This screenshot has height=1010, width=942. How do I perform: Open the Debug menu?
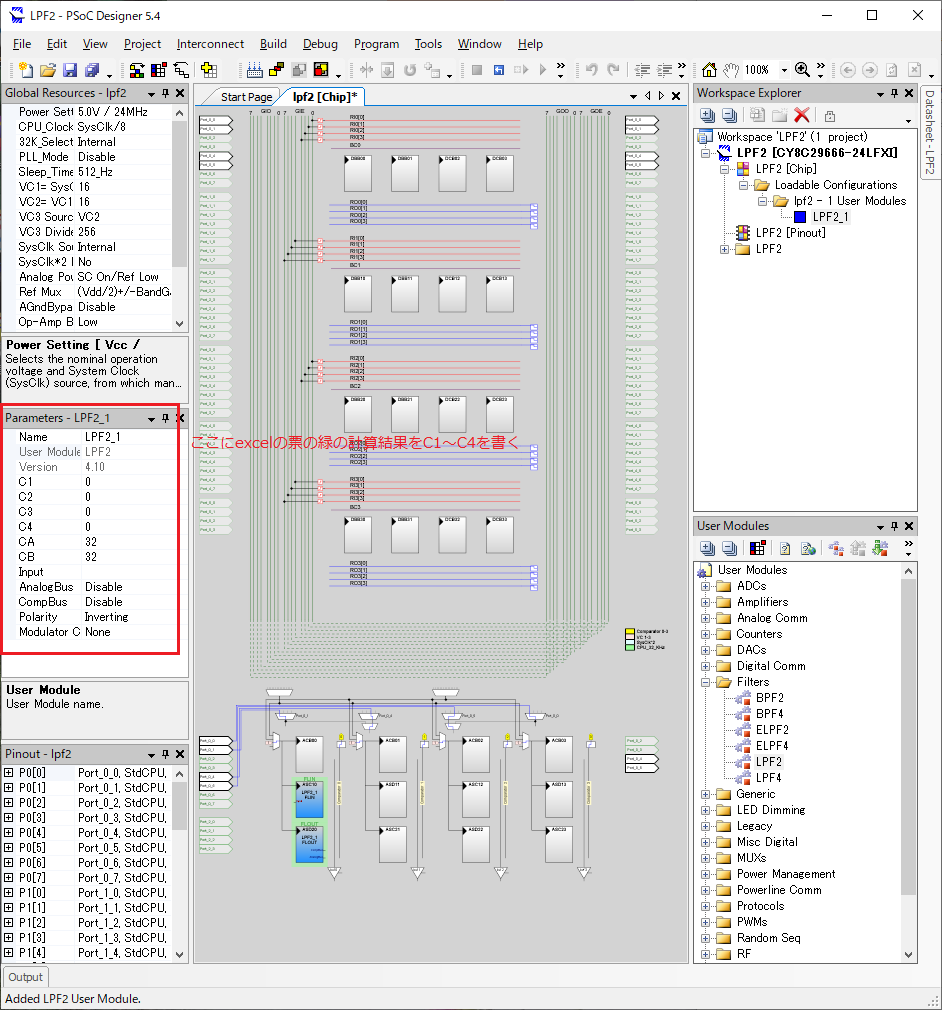(x=320, y=44)
